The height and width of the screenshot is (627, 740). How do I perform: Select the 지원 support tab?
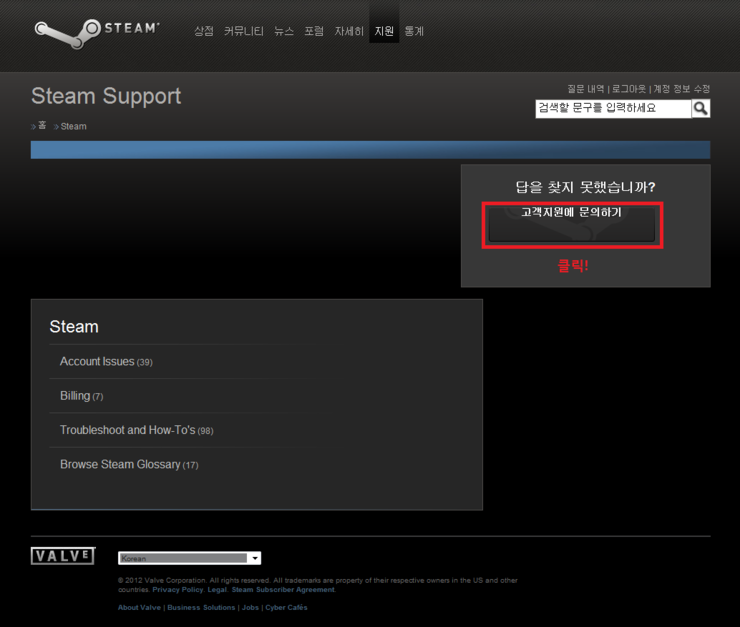384,31
